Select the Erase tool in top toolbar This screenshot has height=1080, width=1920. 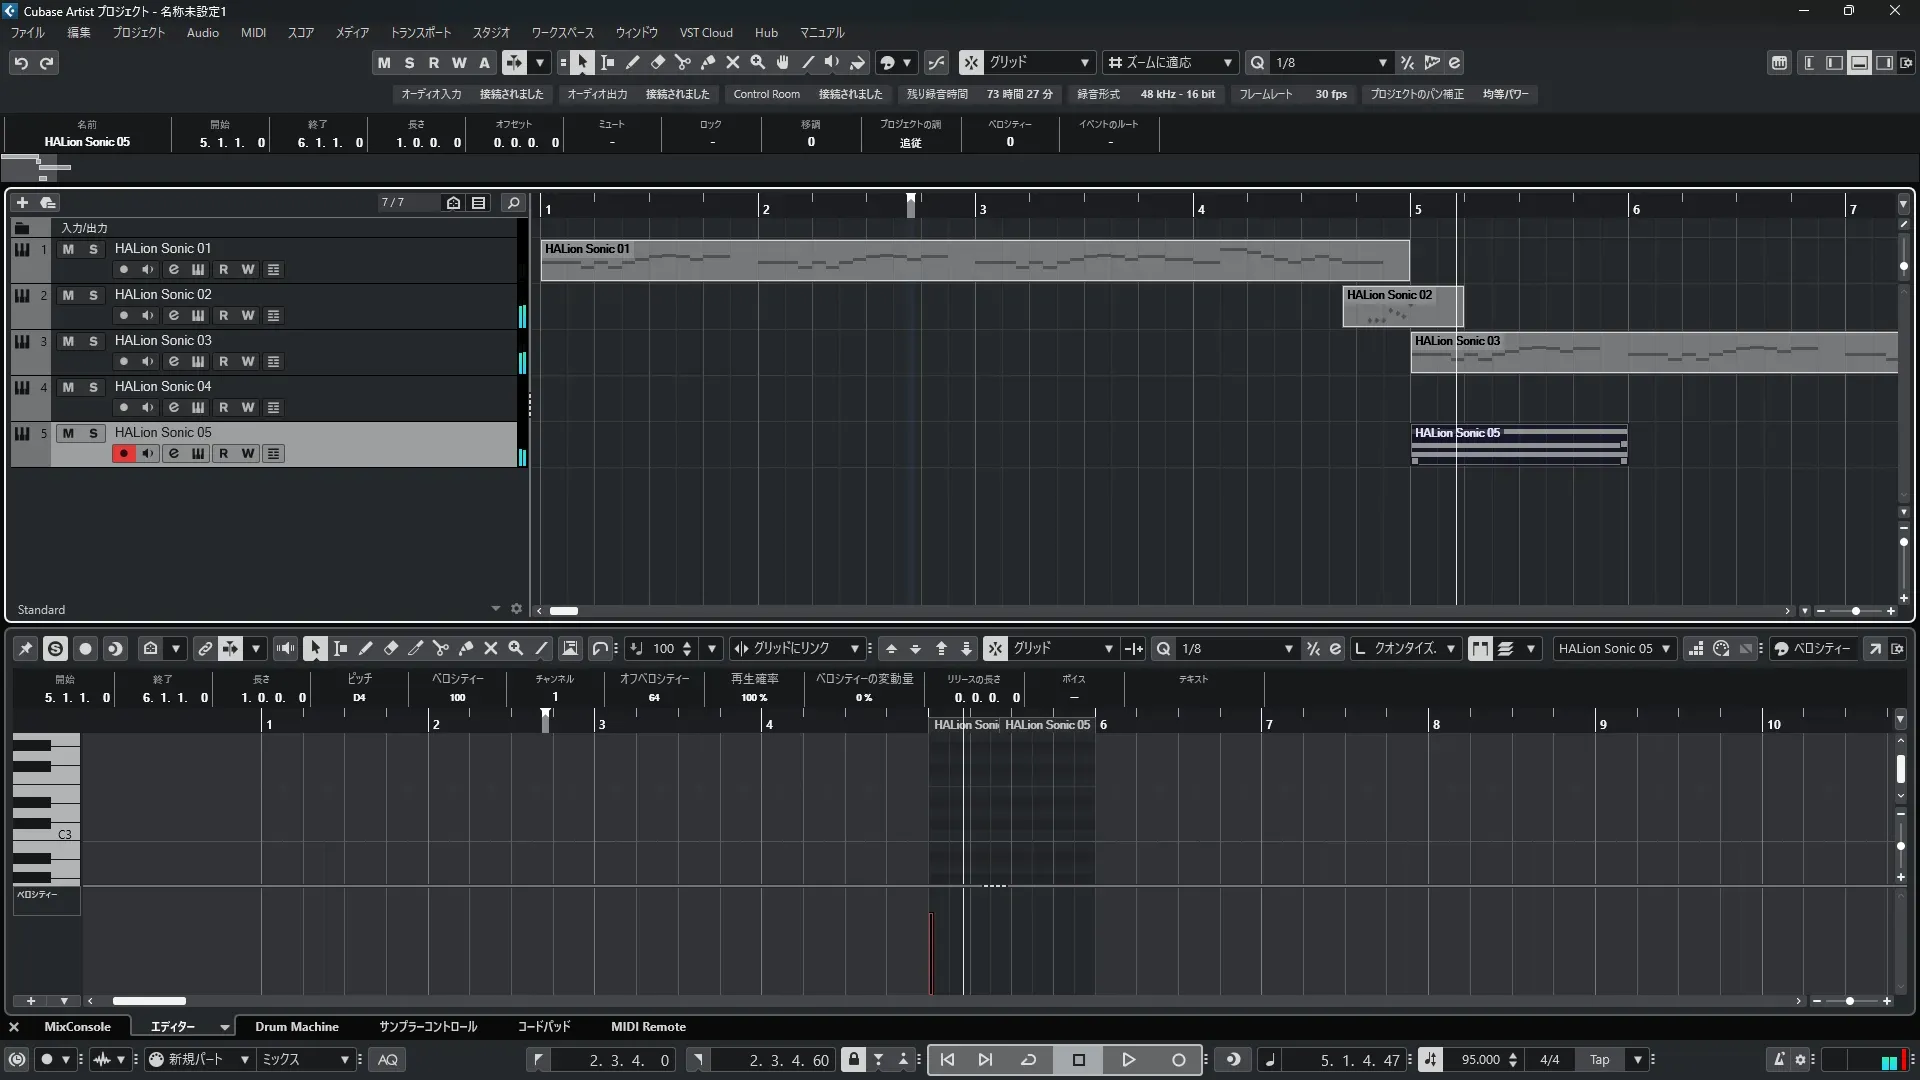658,63
